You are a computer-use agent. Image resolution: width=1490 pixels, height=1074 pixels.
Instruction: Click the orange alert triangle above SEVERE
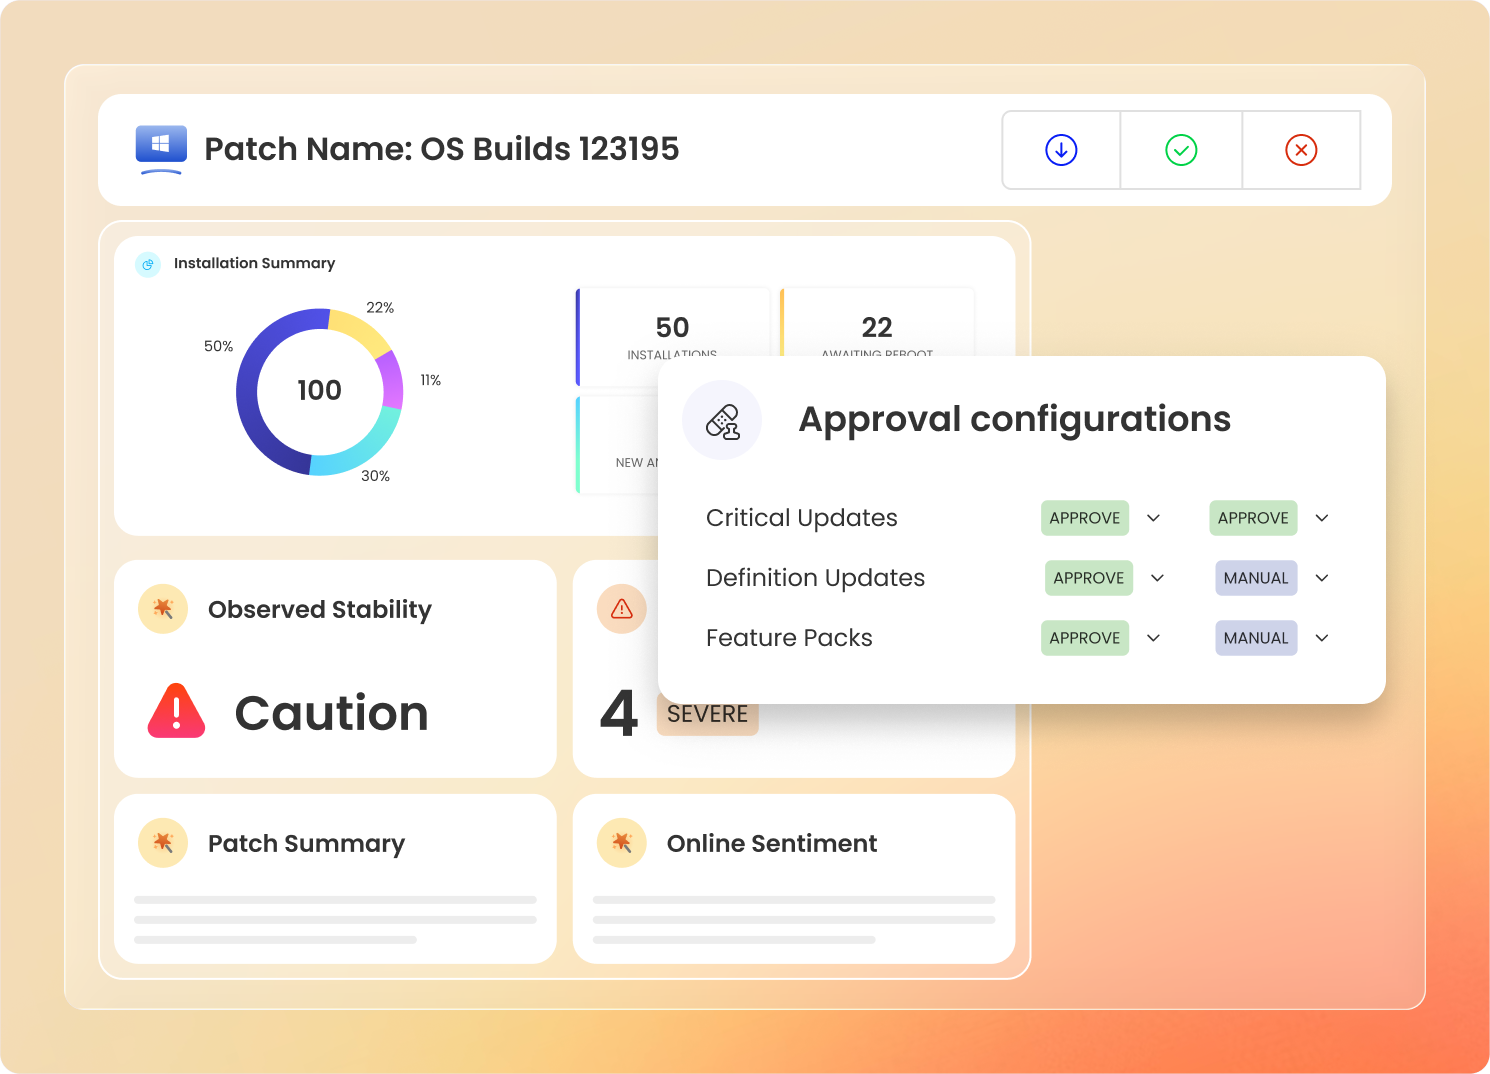click(x=622, y=609)
